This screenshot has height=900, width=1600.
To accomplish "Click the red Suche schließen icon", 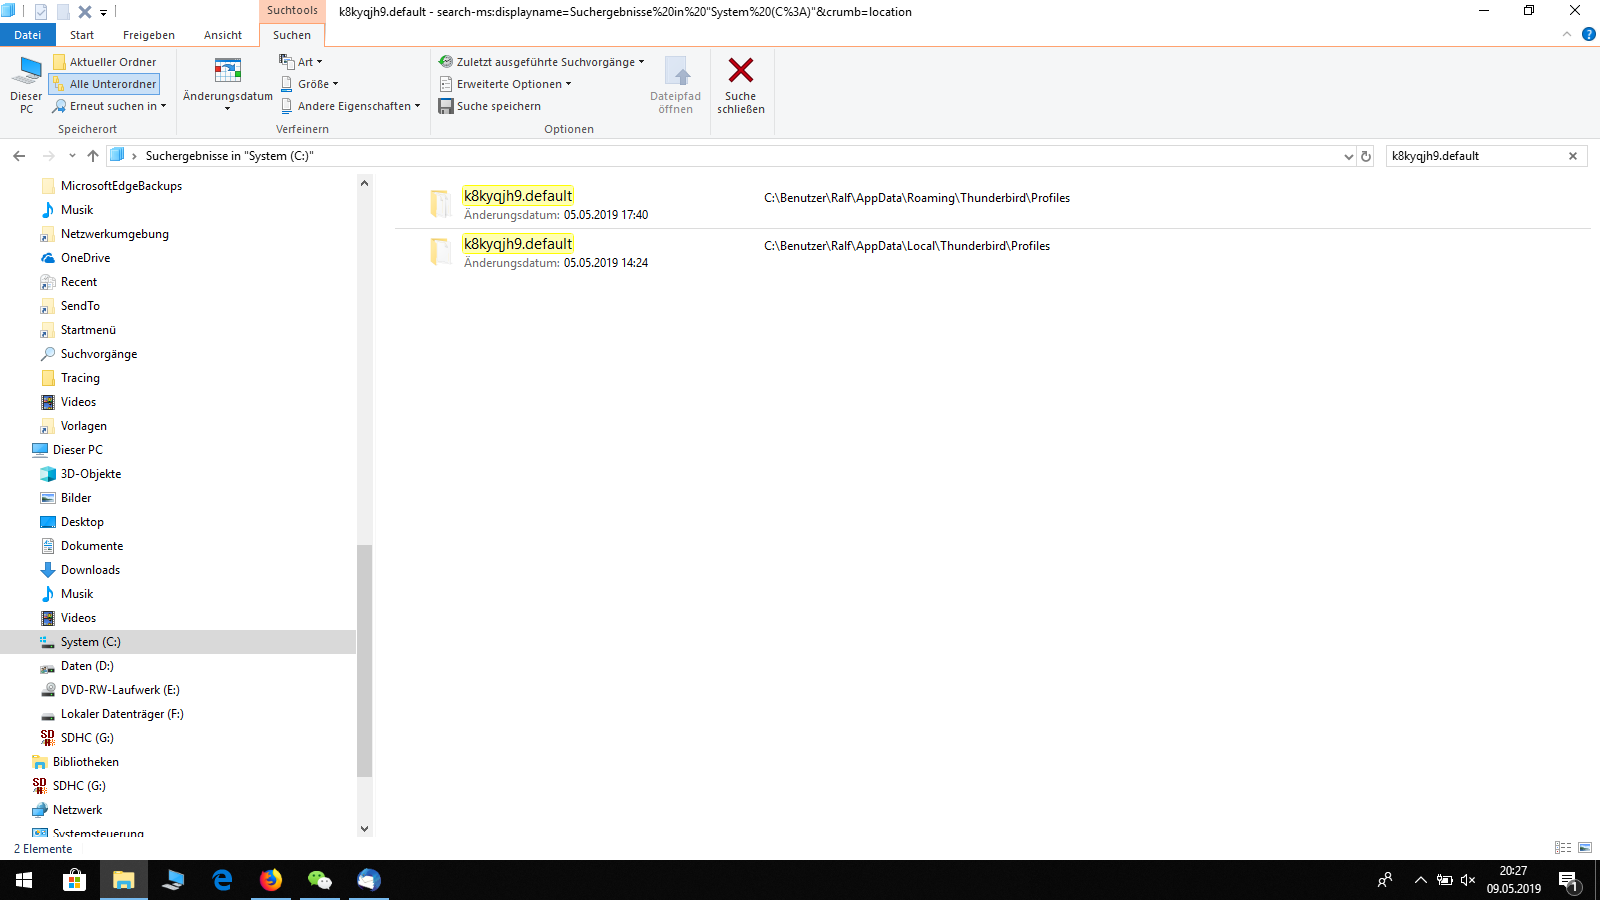I will click(741, 70).
